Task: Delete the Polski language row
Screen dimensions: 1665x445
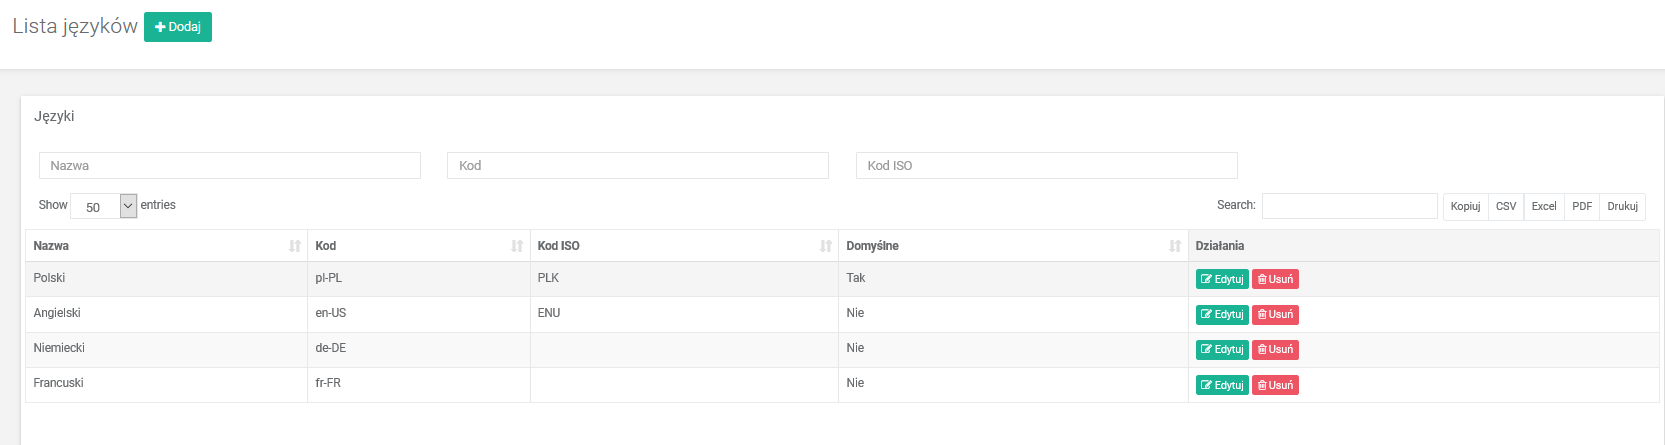Action: [1275, 279]
